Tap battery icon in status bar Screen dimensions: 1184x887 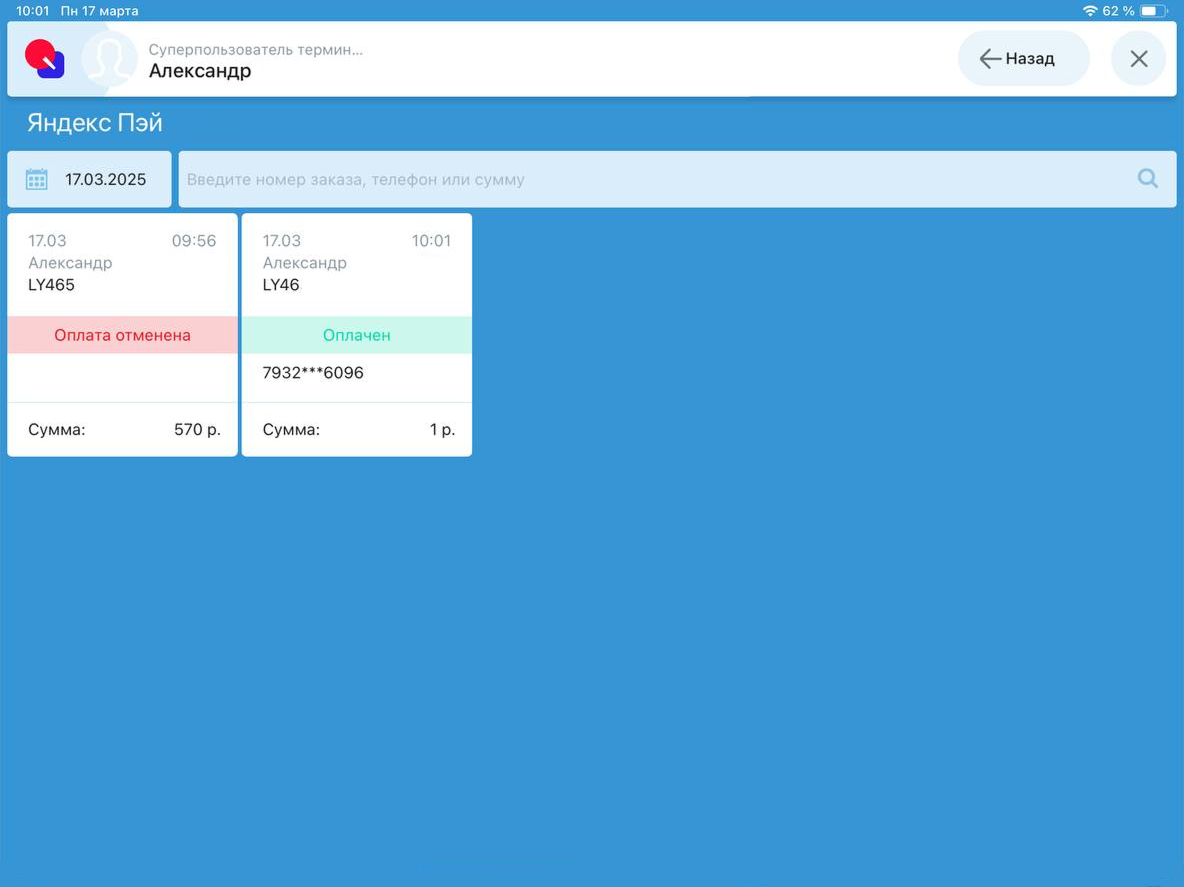point(1154,11)
